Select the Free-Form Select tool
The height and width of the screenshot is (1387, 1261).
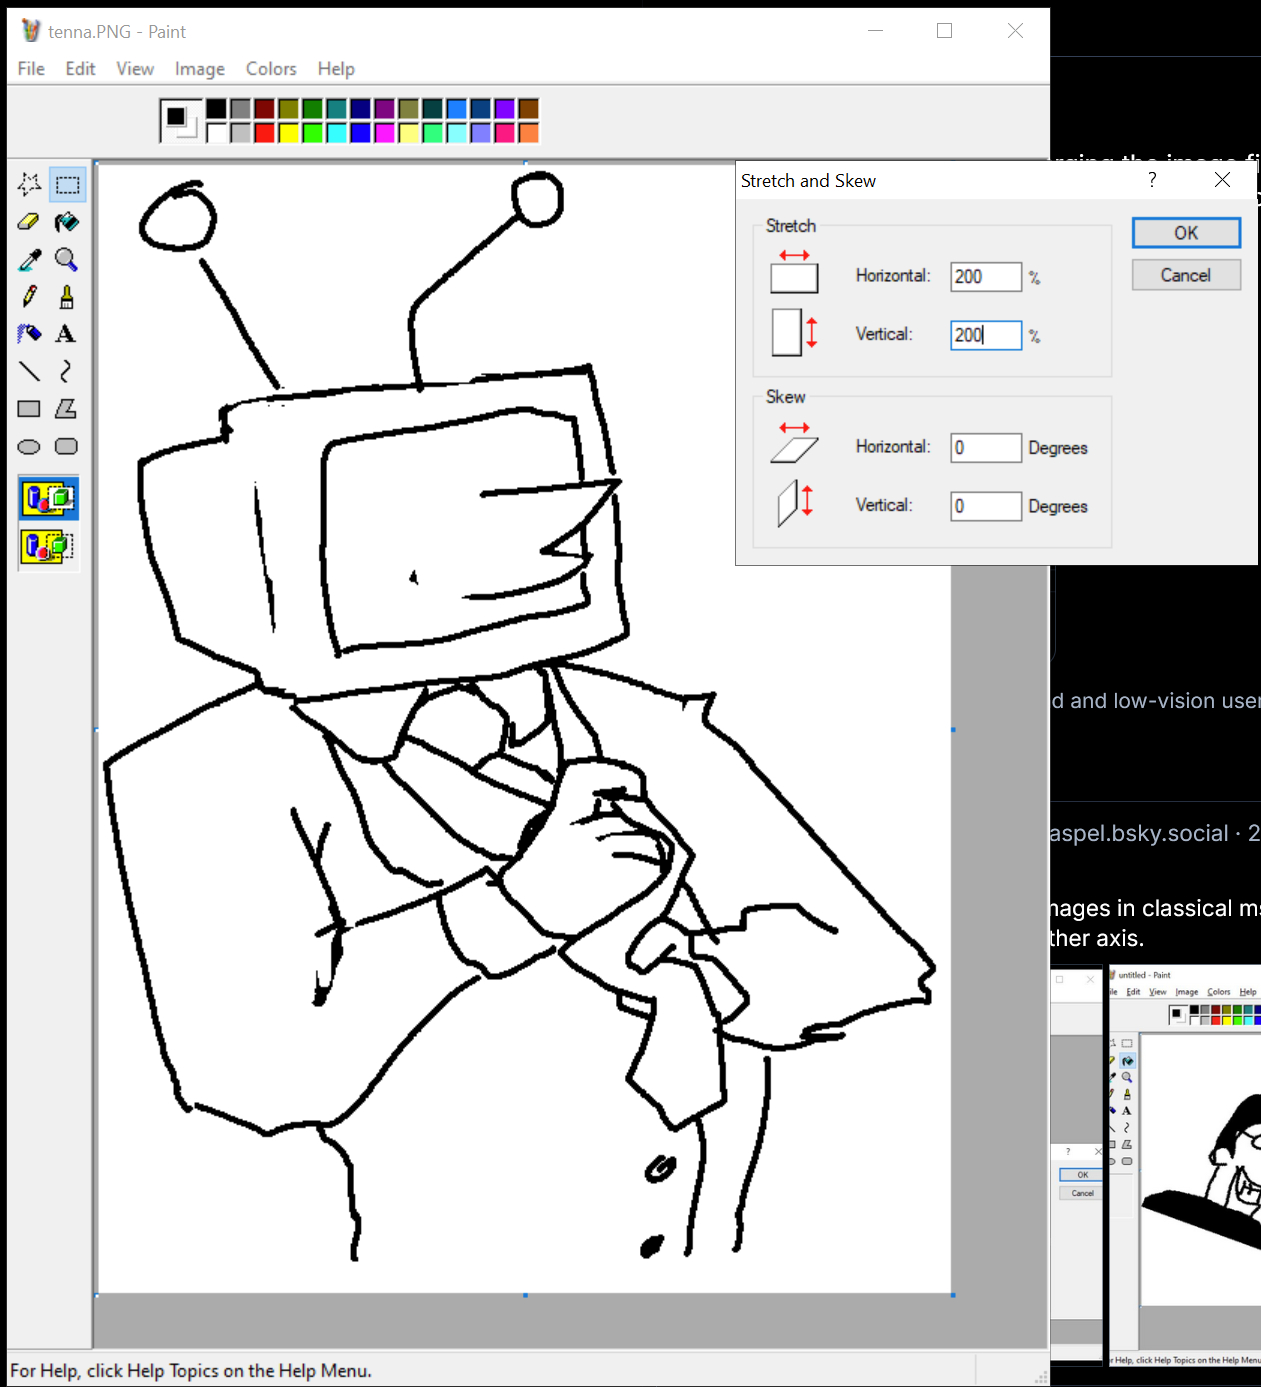(29, 185)
